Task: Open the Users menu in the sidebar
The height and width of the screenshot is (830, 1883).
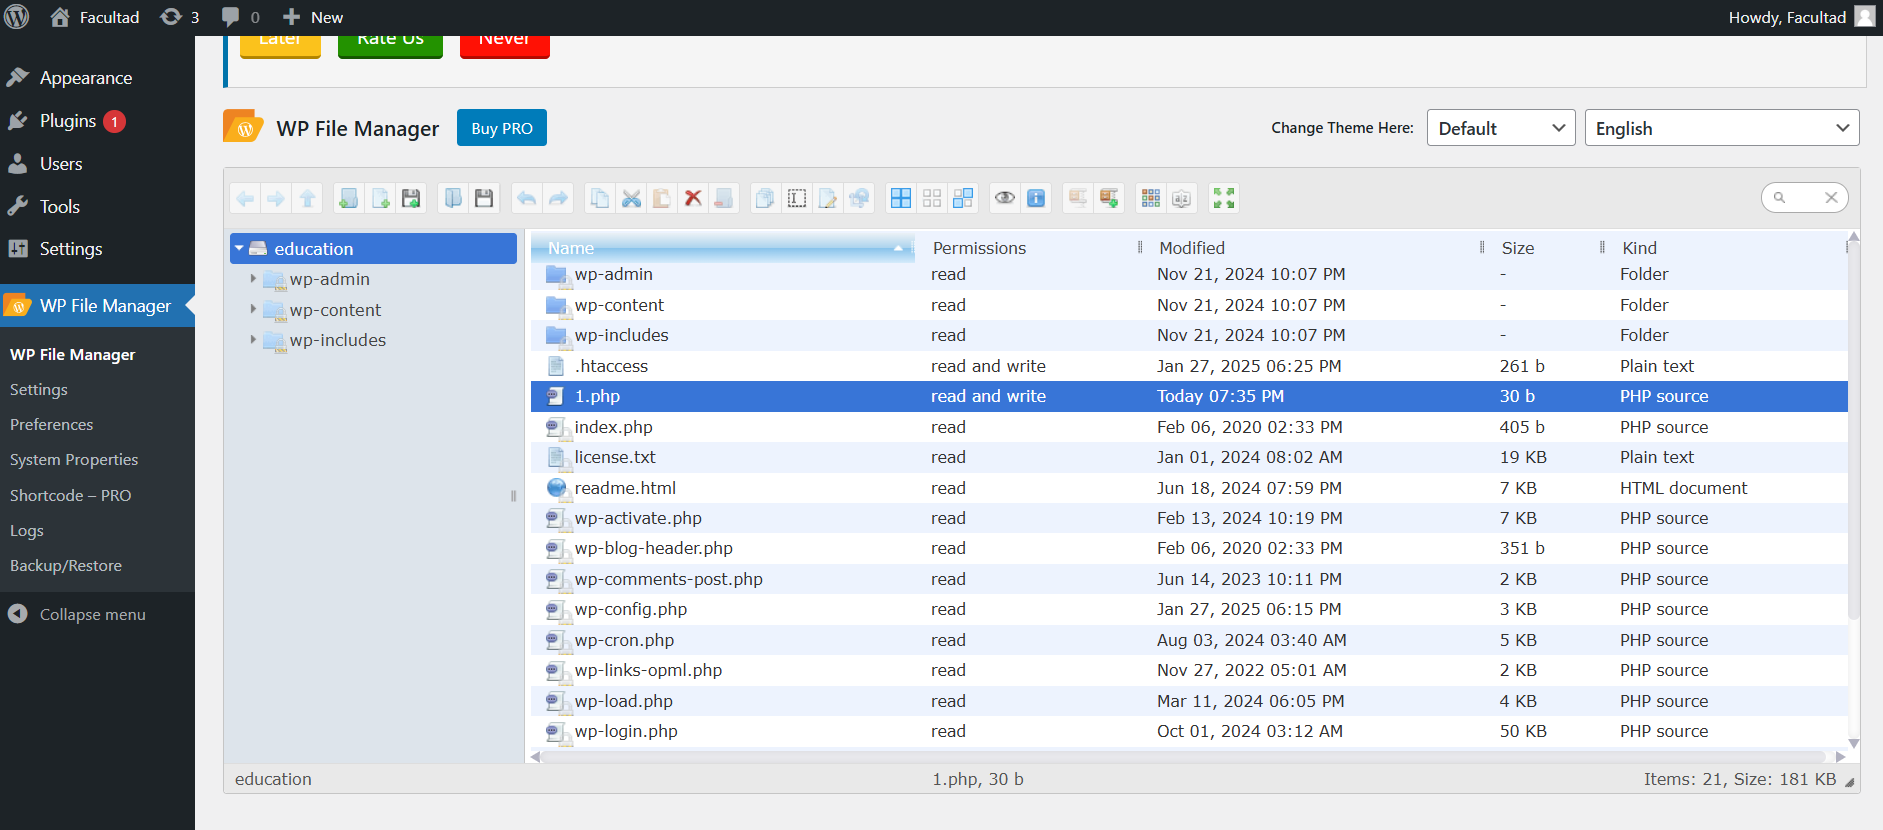Action: pyautogui.click(x=97, y=164)
